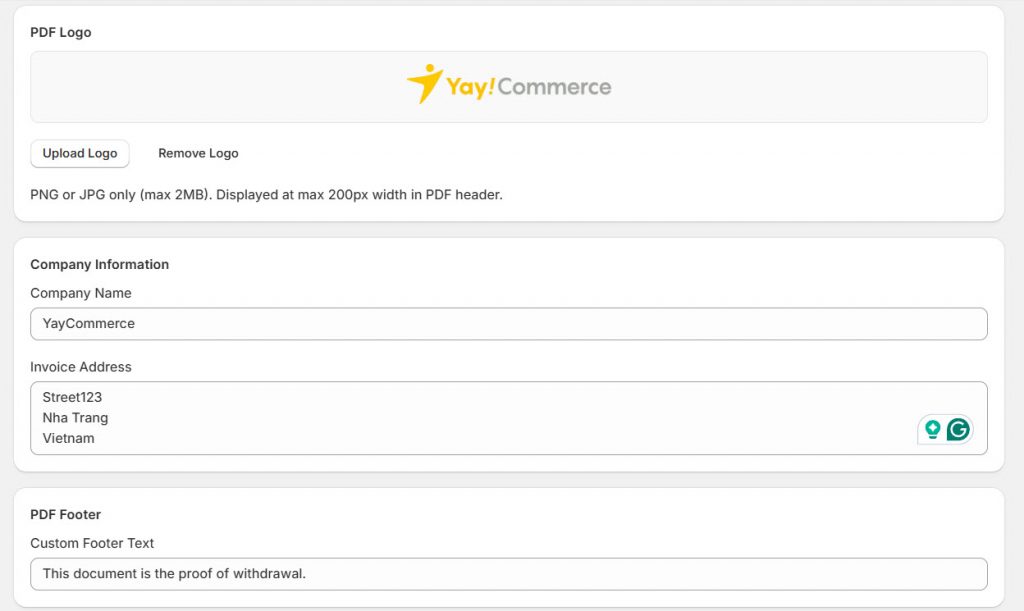Click the 'Vietnam' address line
The height and width of the screenshot is (611, 1024).
coord(69,438)
